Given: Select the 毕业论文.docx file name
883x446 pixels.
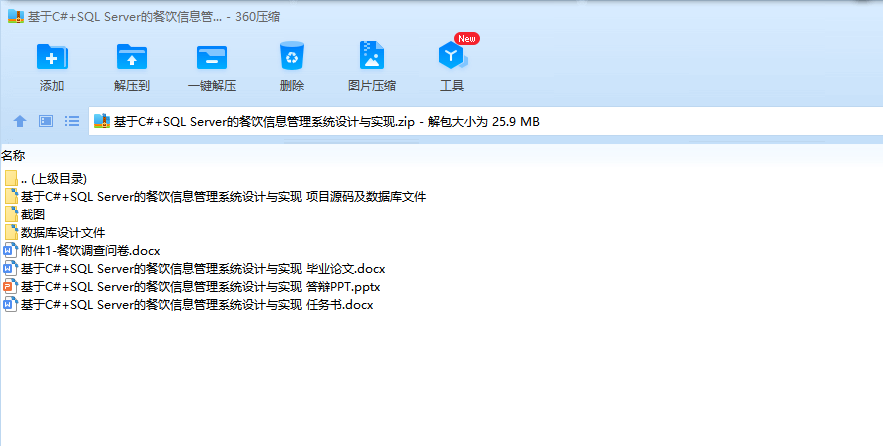Looking at the screenshot, I should [x=203, y=269].
